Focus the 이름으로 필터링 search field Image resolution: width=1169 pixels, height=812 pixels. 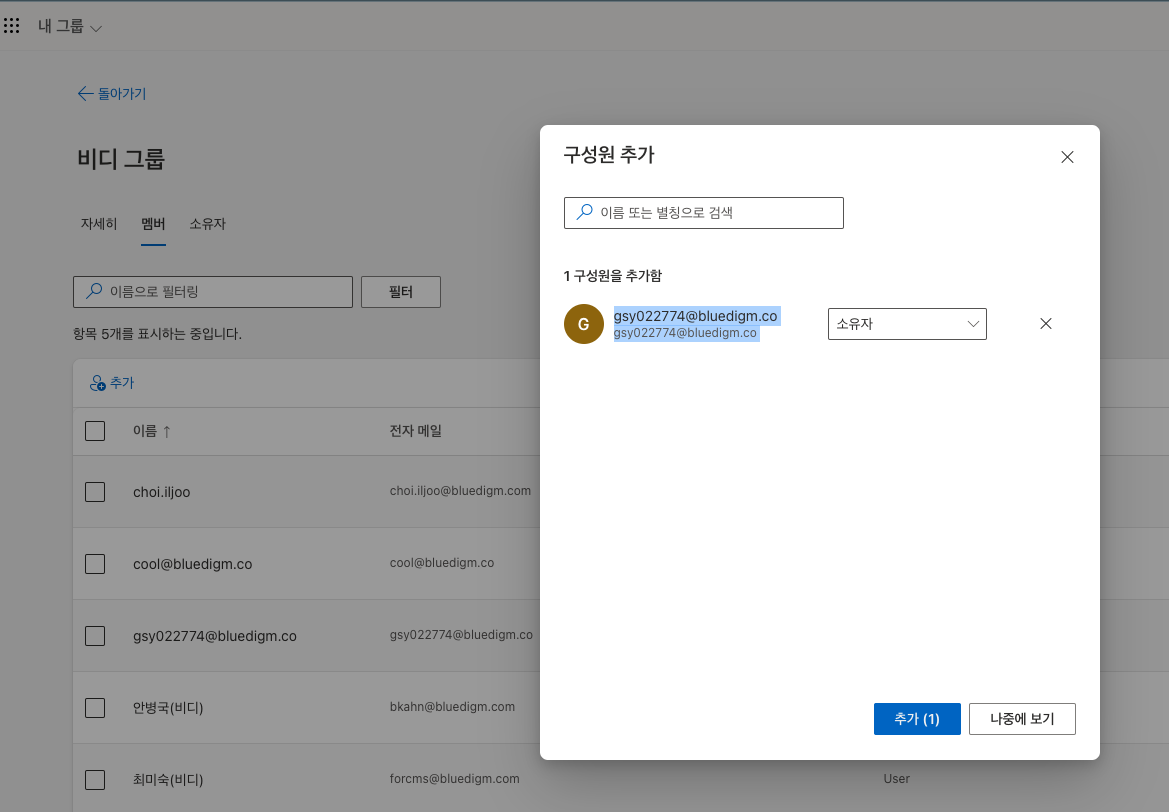(x=212, y=292)
